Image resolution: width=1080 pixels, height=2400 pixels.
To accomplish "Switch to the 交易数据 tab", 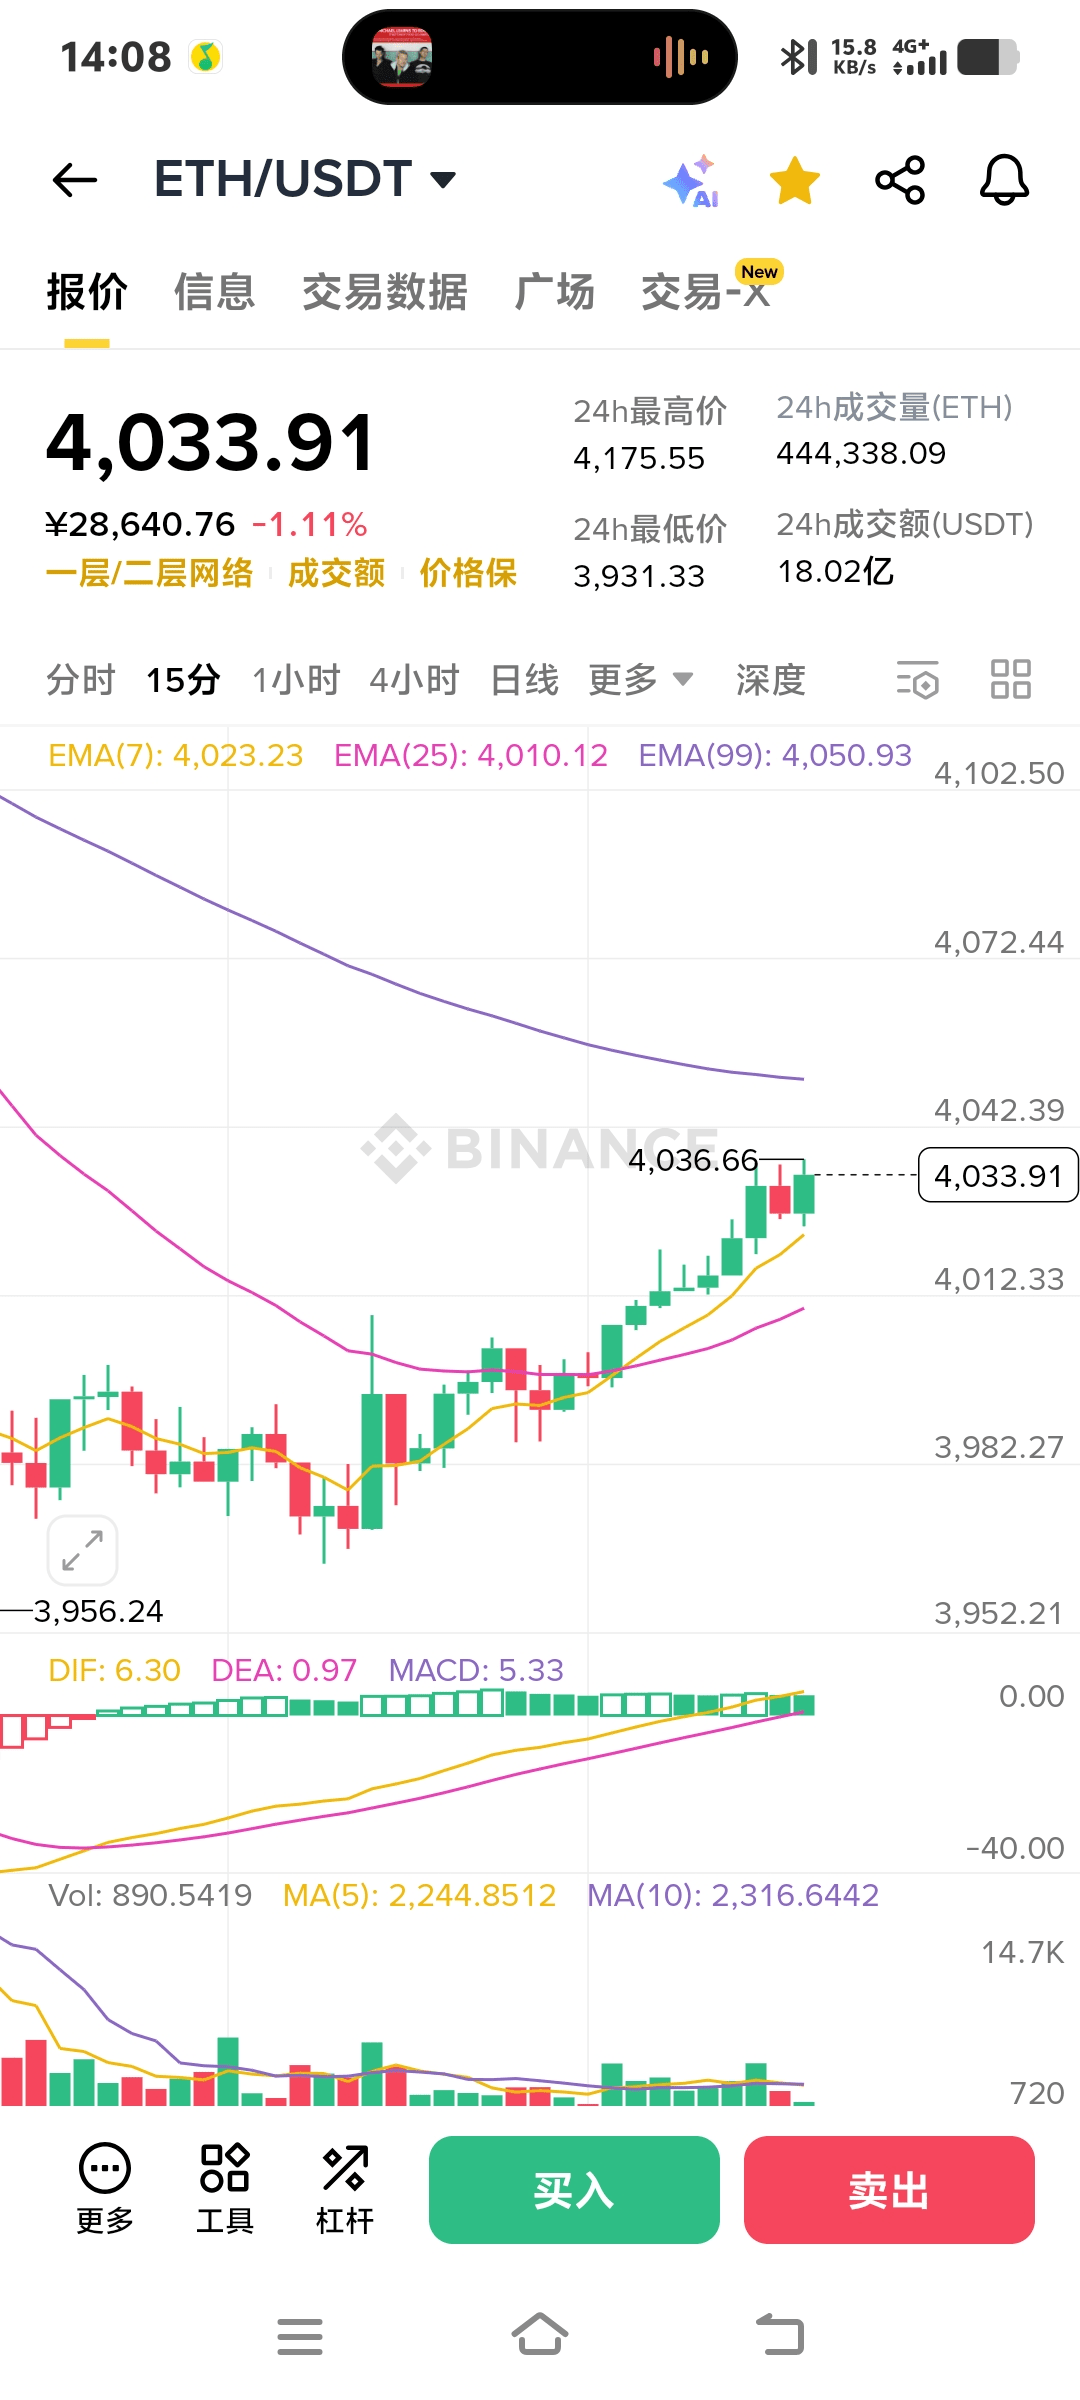I will [x=385, y=292].
